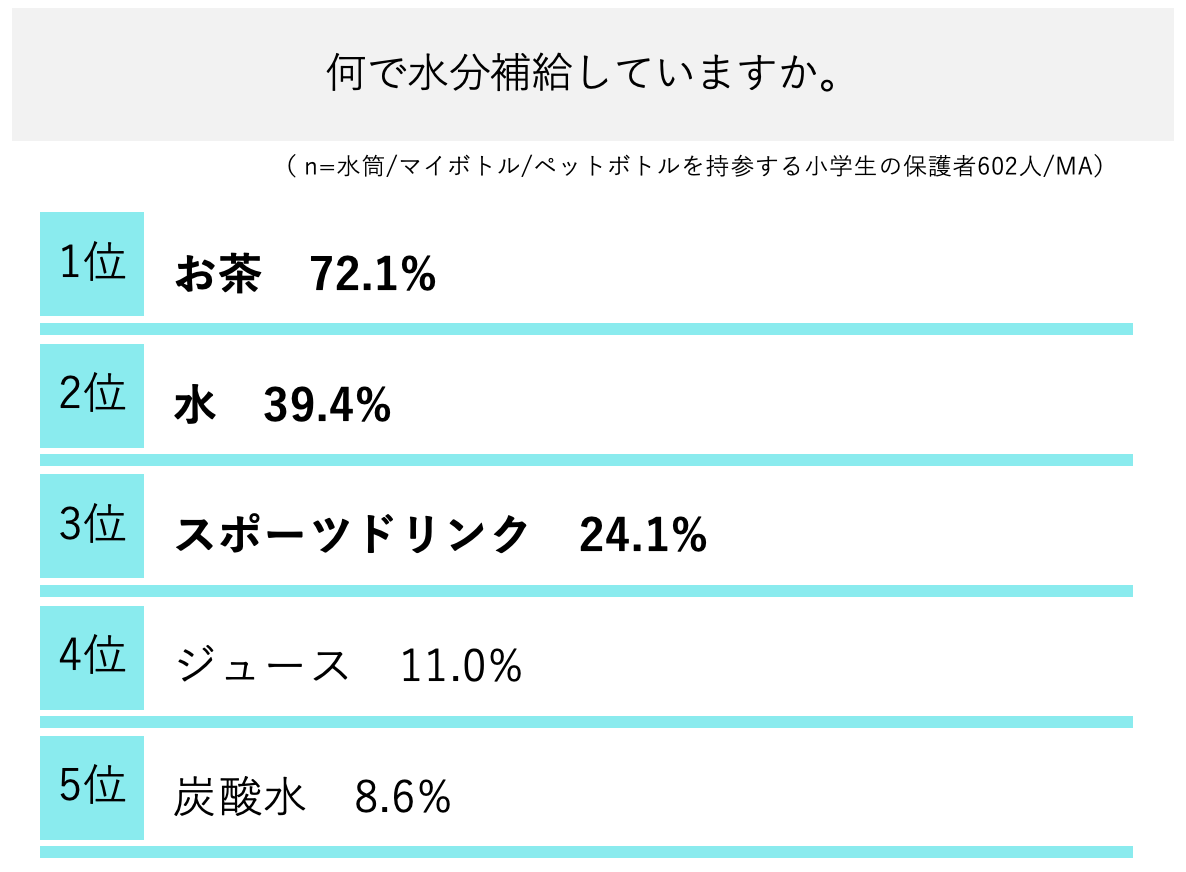The width and height of the screenshot is (1186, 872).
Task: Click the ジュース label
Action: [262, 666]
